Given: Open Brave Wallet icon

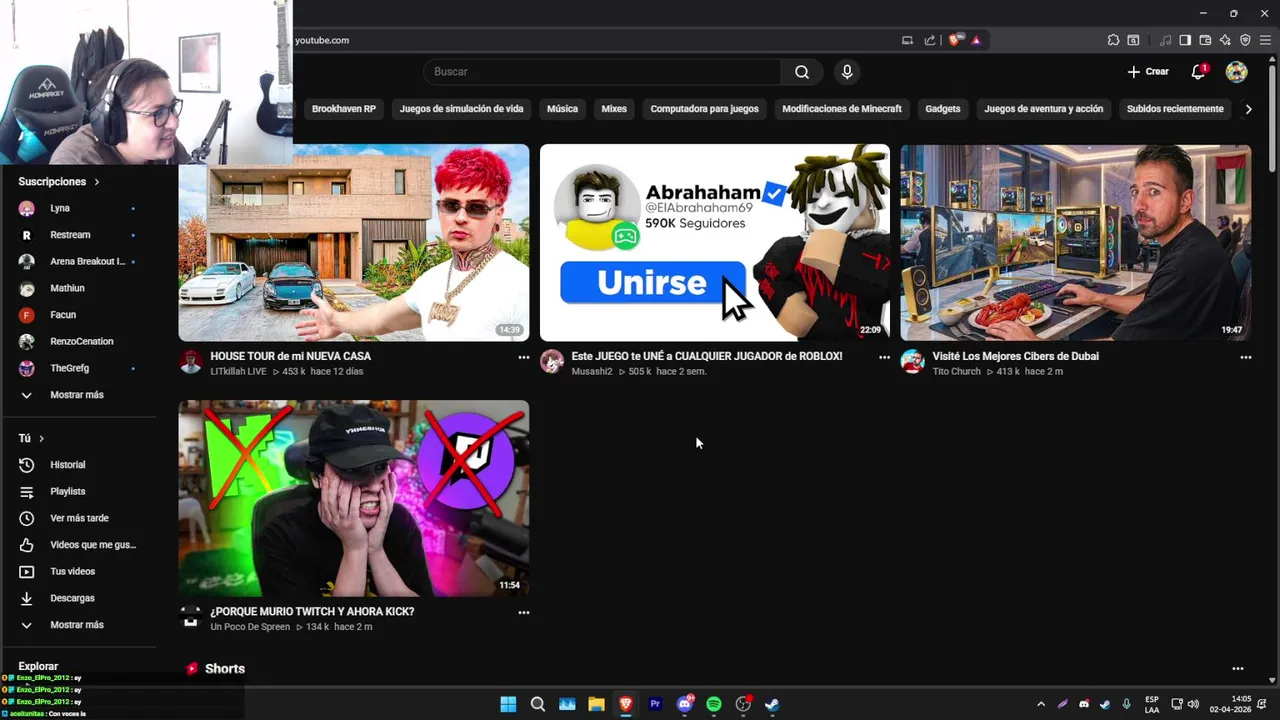Looking at the screenshot, I should click(x=1205, y=40).
